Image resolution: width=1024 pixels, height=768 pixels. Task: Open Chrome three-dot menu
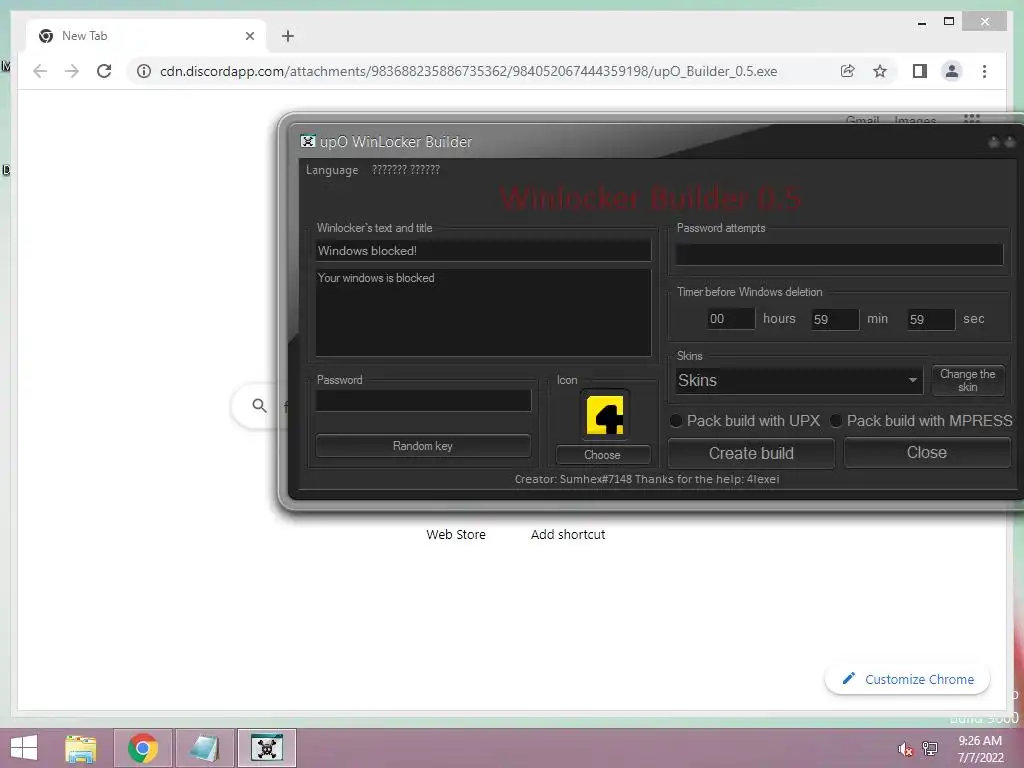click(984, 71)
